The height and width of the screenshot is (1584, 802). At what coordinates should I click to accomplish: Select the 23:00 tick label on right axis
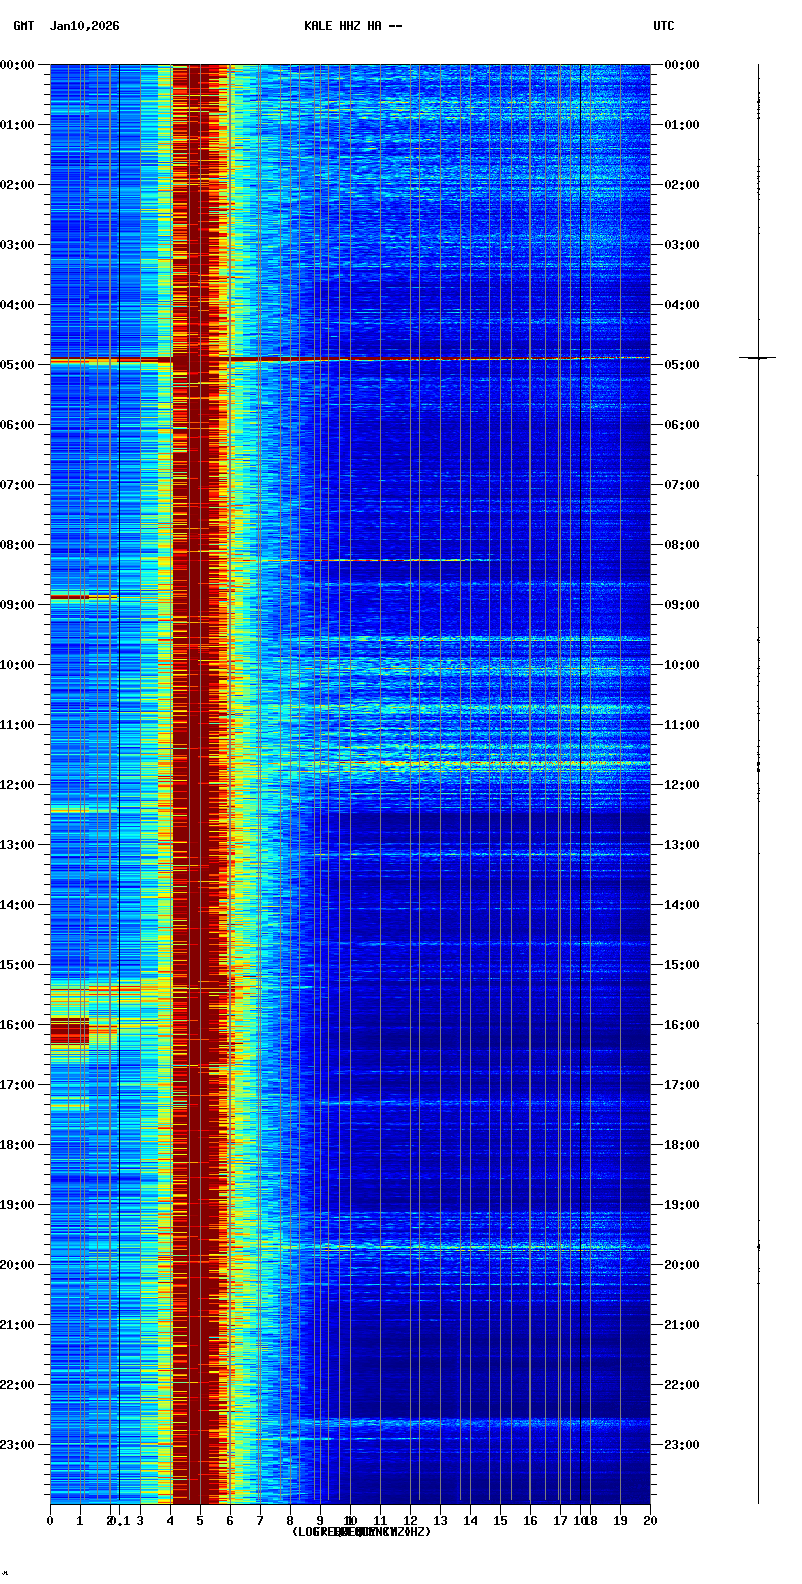coord(682,1445)
